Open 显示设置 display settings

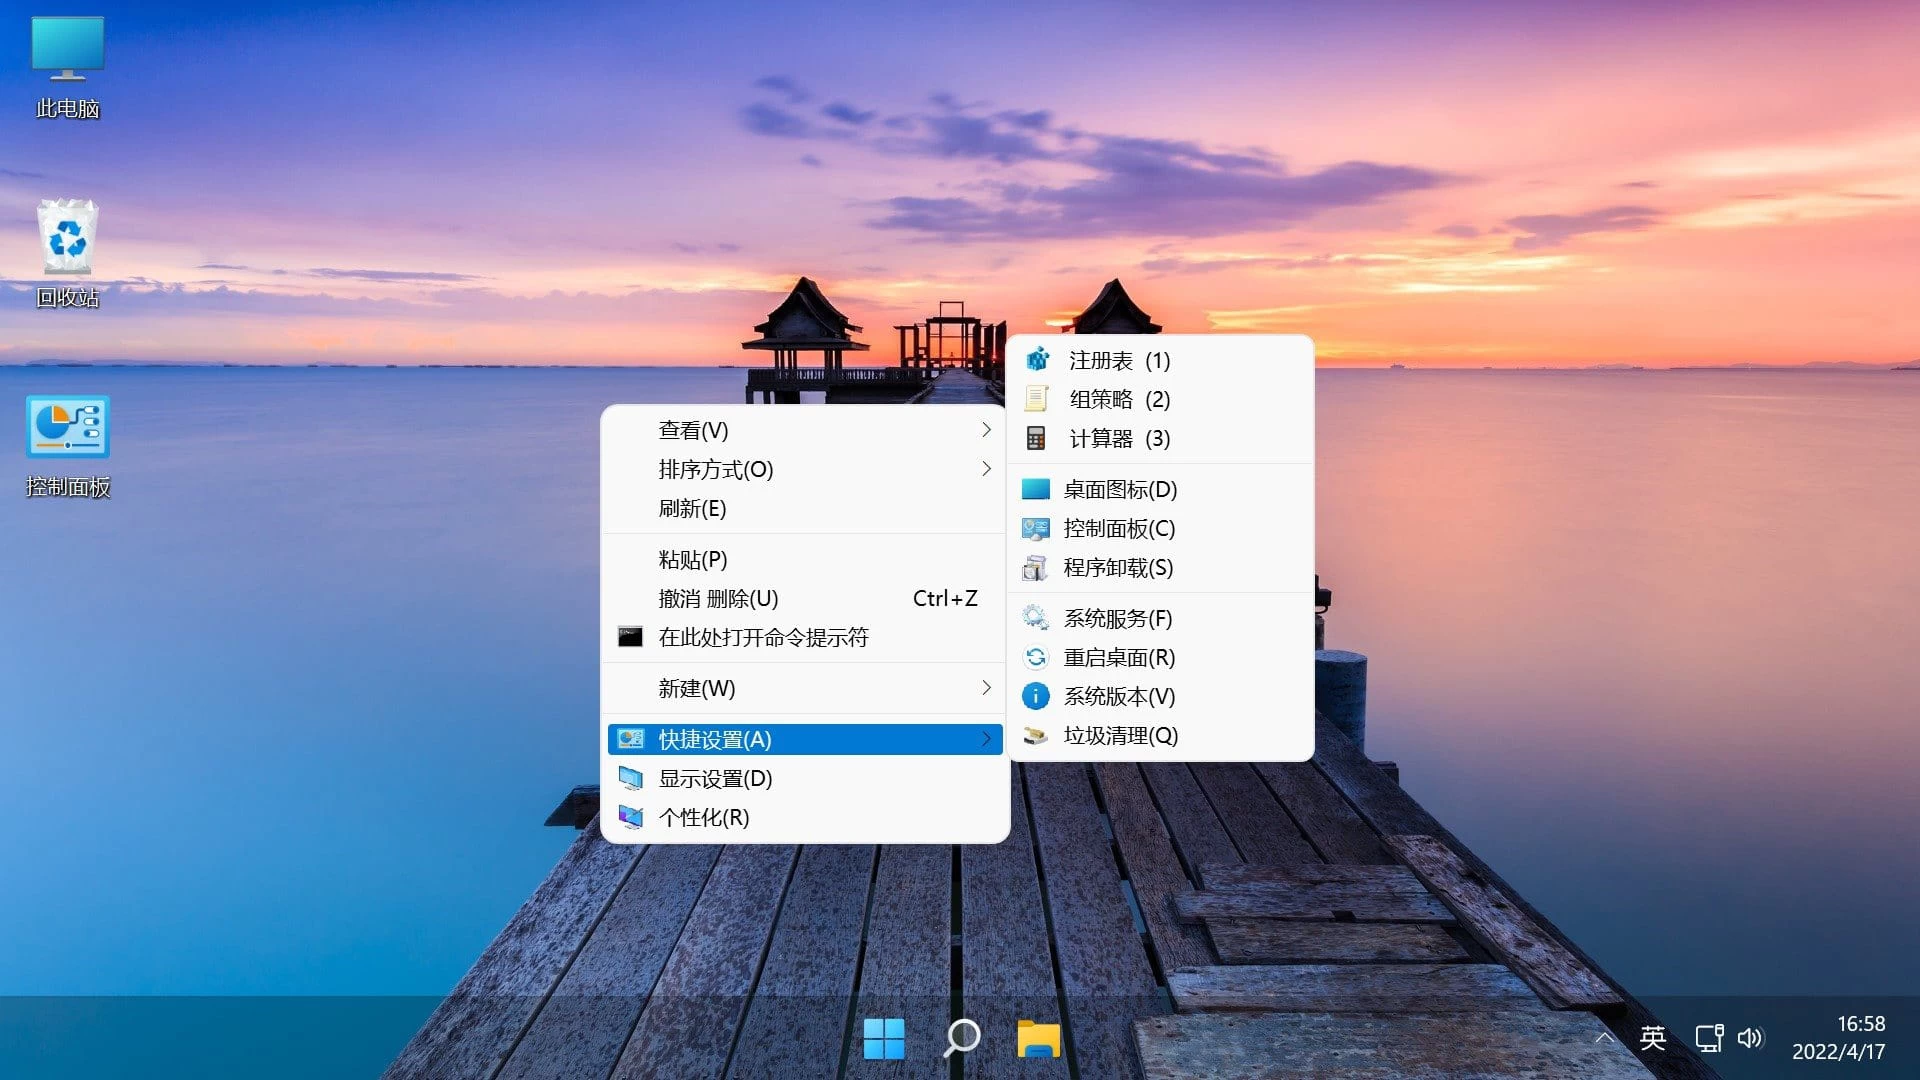pyautogui.click(x=713, y=778)
